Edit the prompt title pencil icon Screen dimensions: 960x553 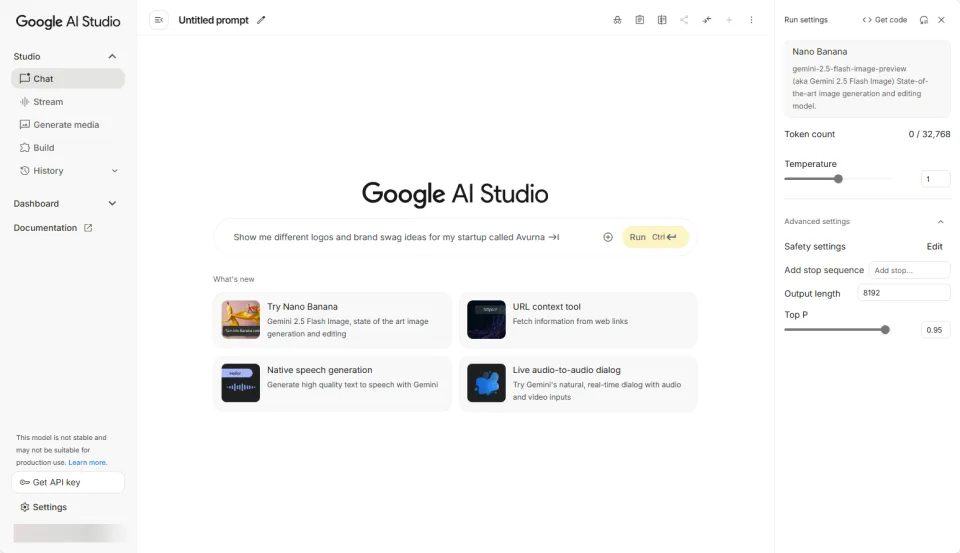tap(261, 20)
